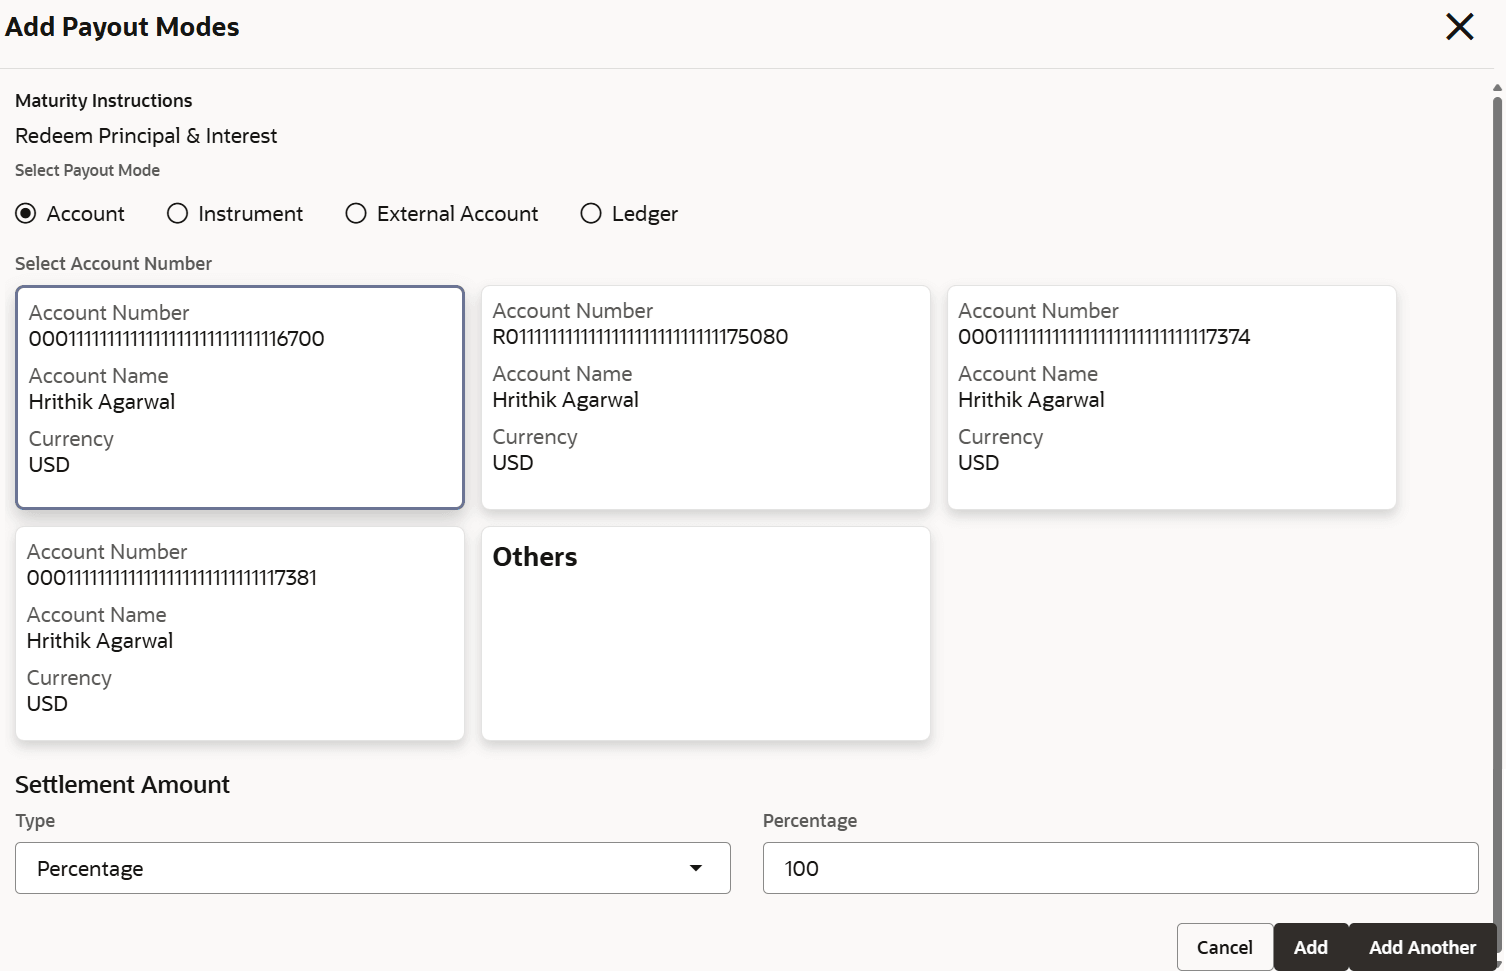This screenshot has height=973, width=1508.
Task: Click the Select Account Number label
Action: 113,264
